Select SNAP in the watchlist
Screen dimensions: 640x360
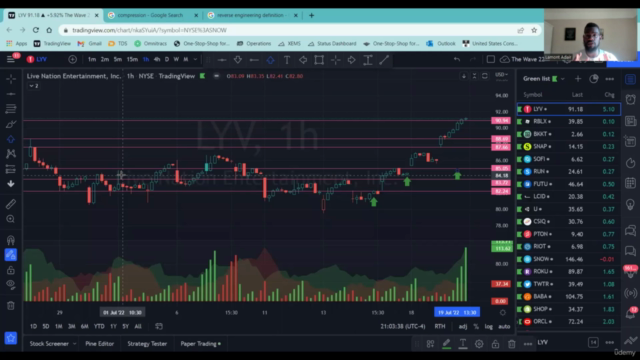point(569,147)
